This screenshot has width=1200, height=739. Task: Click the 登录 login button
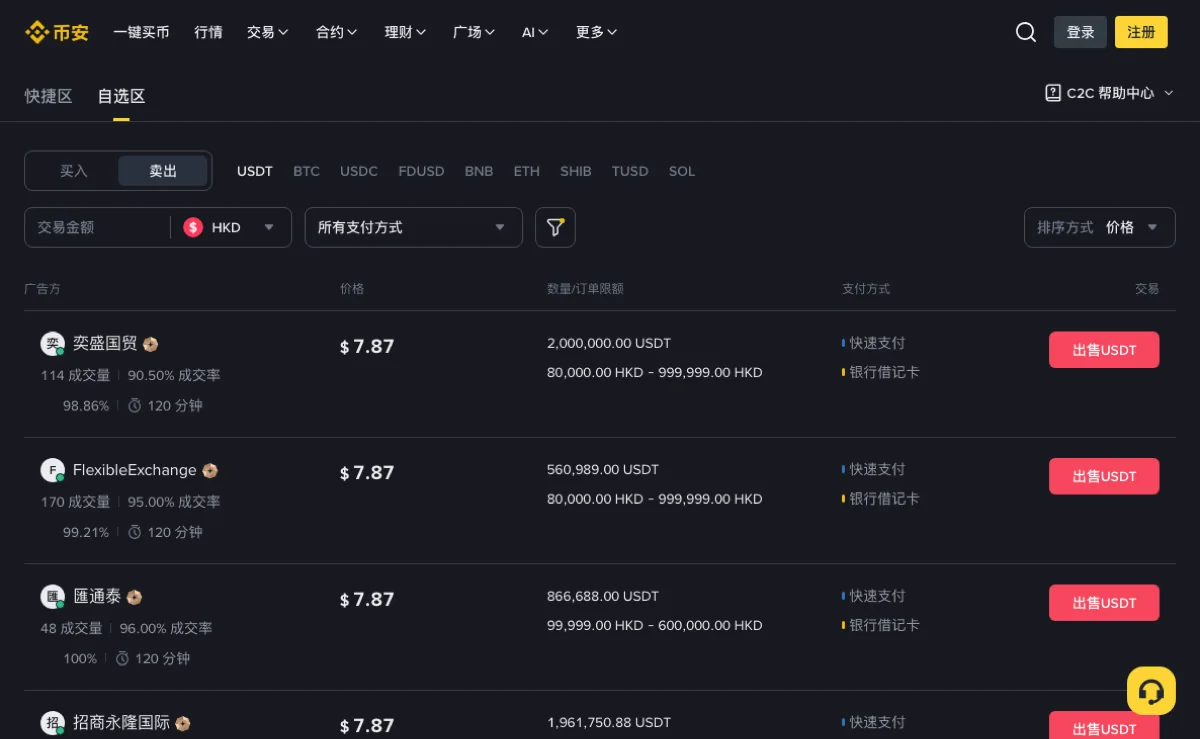click(1081, 32)
